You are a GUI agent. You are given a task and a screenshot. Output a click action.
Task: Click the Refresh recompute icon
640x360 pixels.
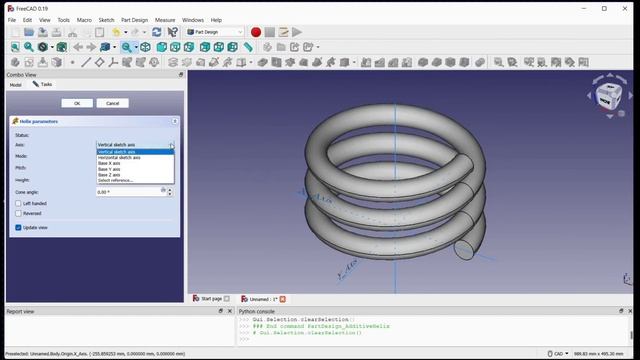(x=156, y=32)
